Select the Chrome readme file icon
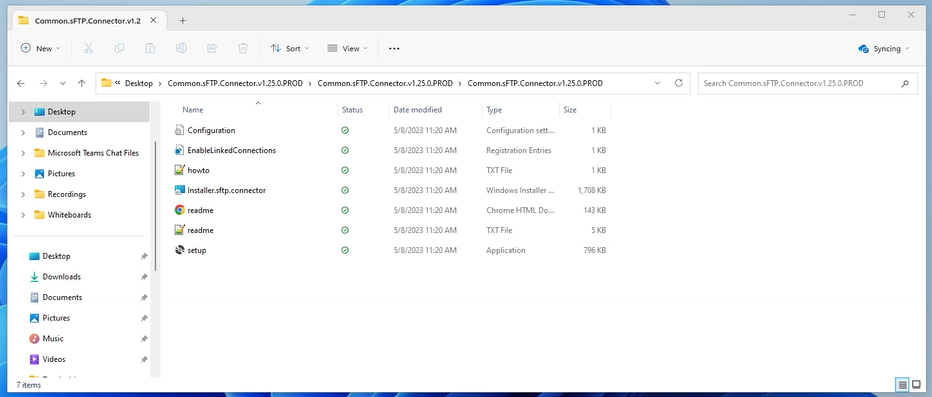Screen dimensions: 932x397 (x=180, y=210)
